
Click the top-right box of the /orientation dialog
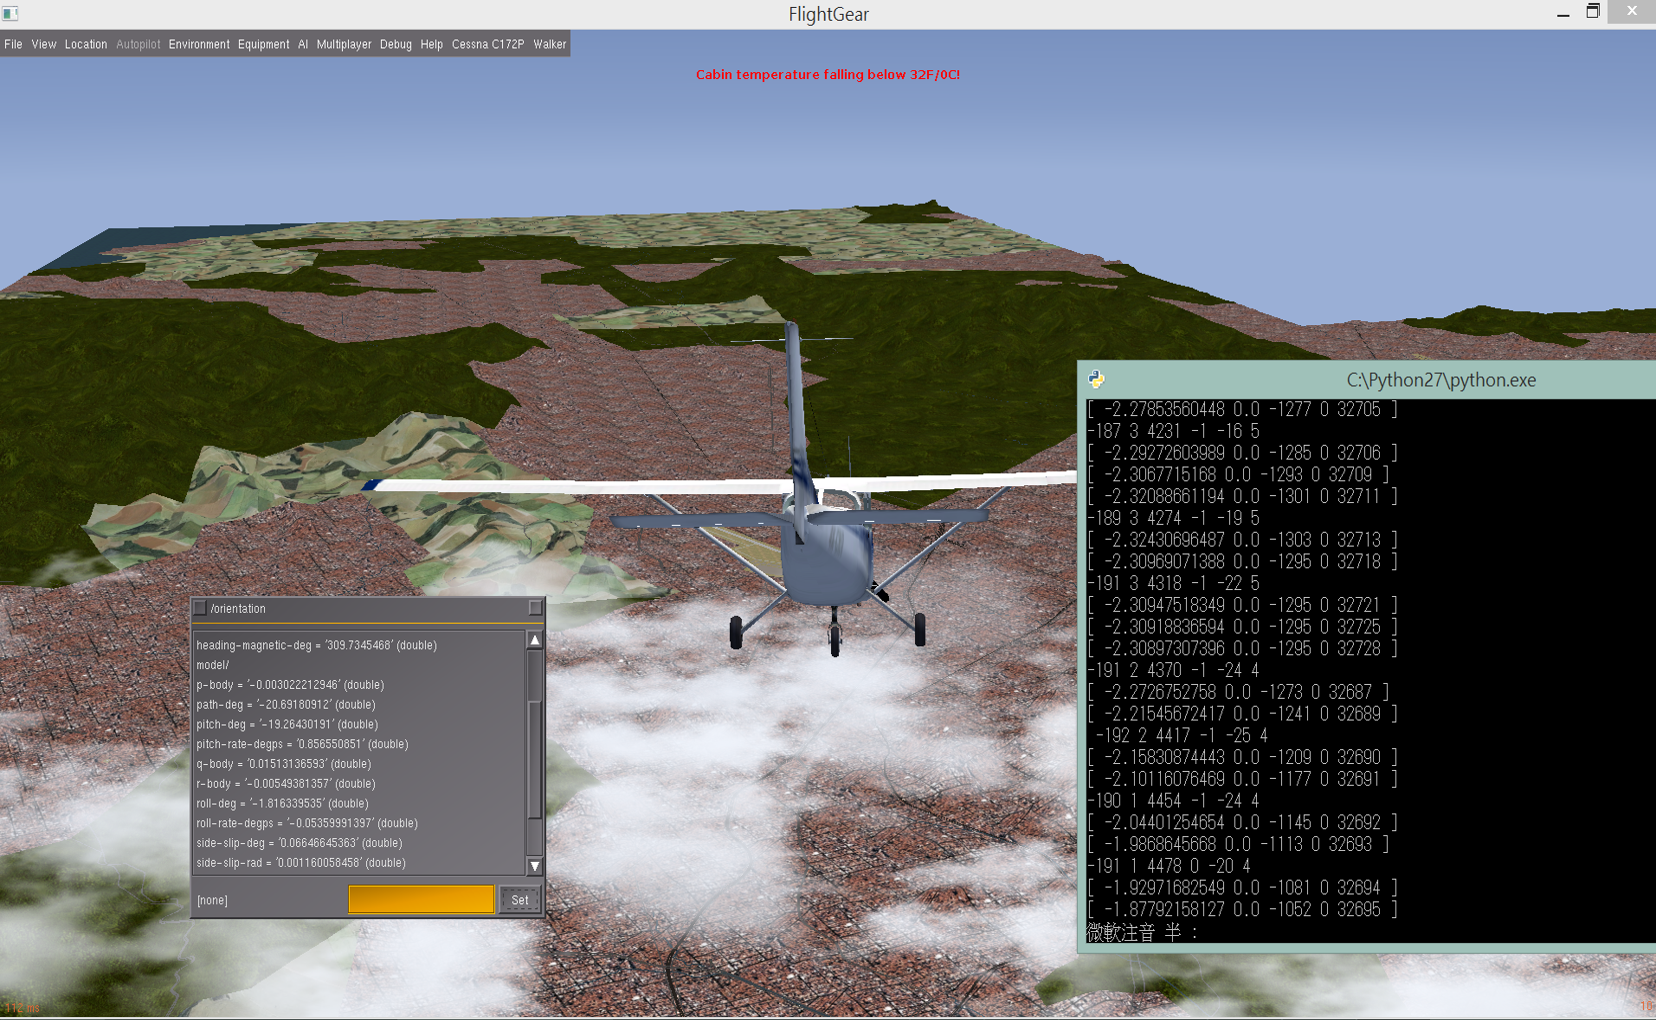click(x=535, y=607)
